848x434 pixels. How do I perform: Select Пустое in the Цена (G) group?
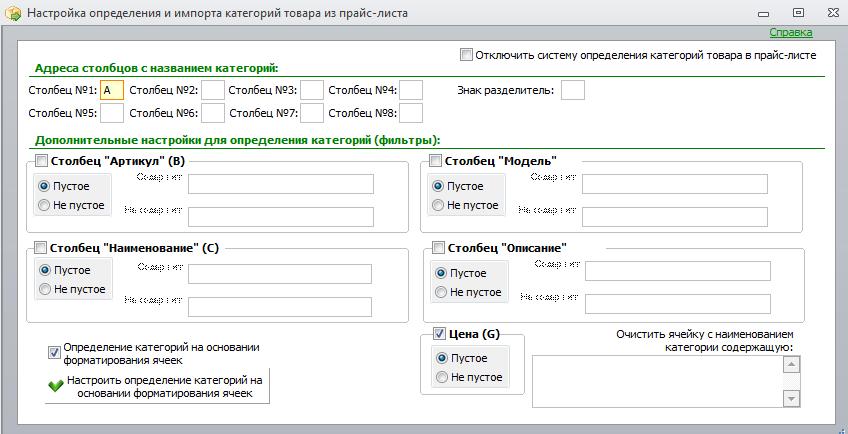[442, 358]
